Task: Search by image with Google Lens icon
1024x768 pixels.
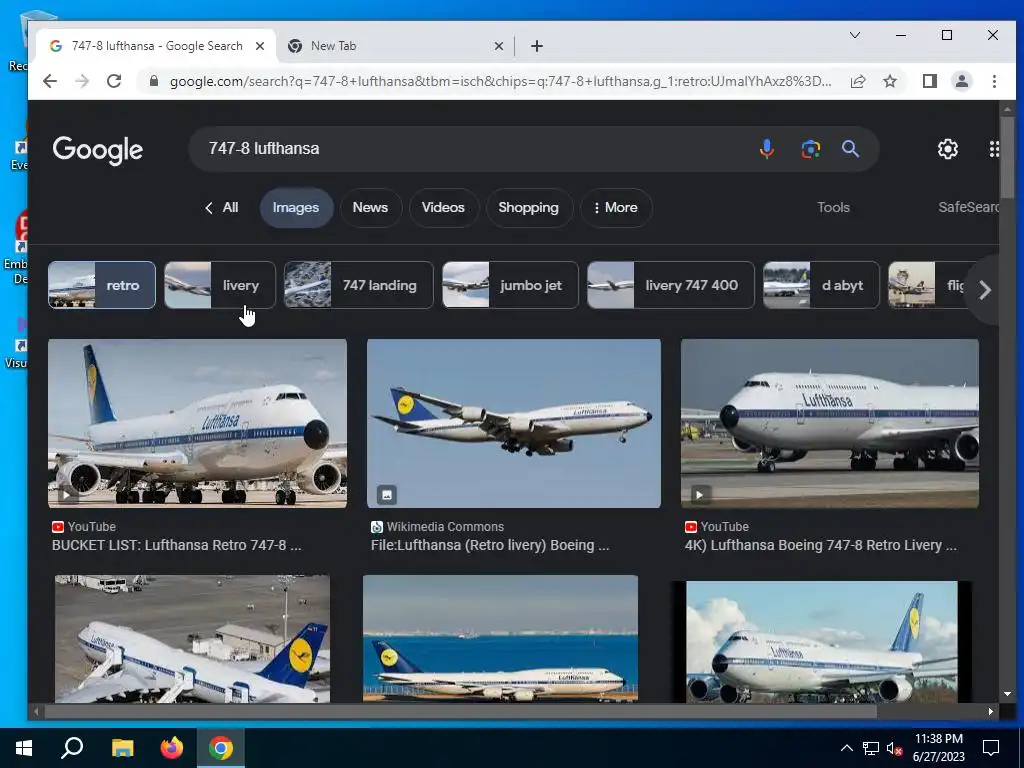Action: point(810,149)
